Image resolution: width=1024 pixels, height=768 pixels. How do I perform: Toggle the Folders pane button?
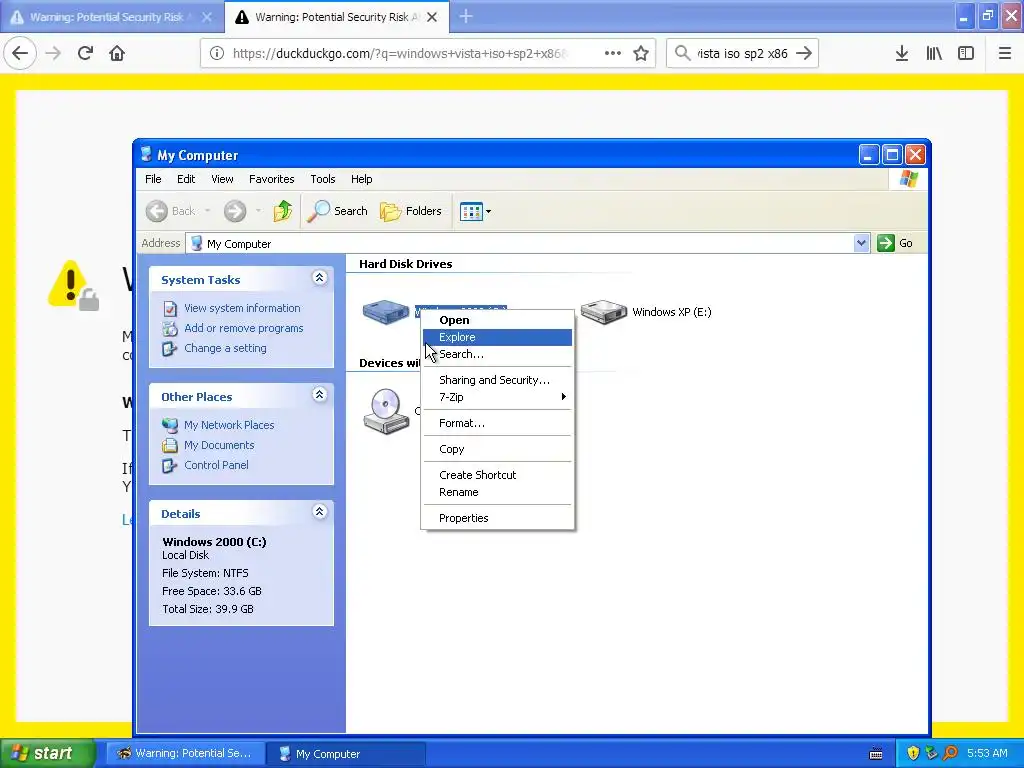click(x=411, y=211)
